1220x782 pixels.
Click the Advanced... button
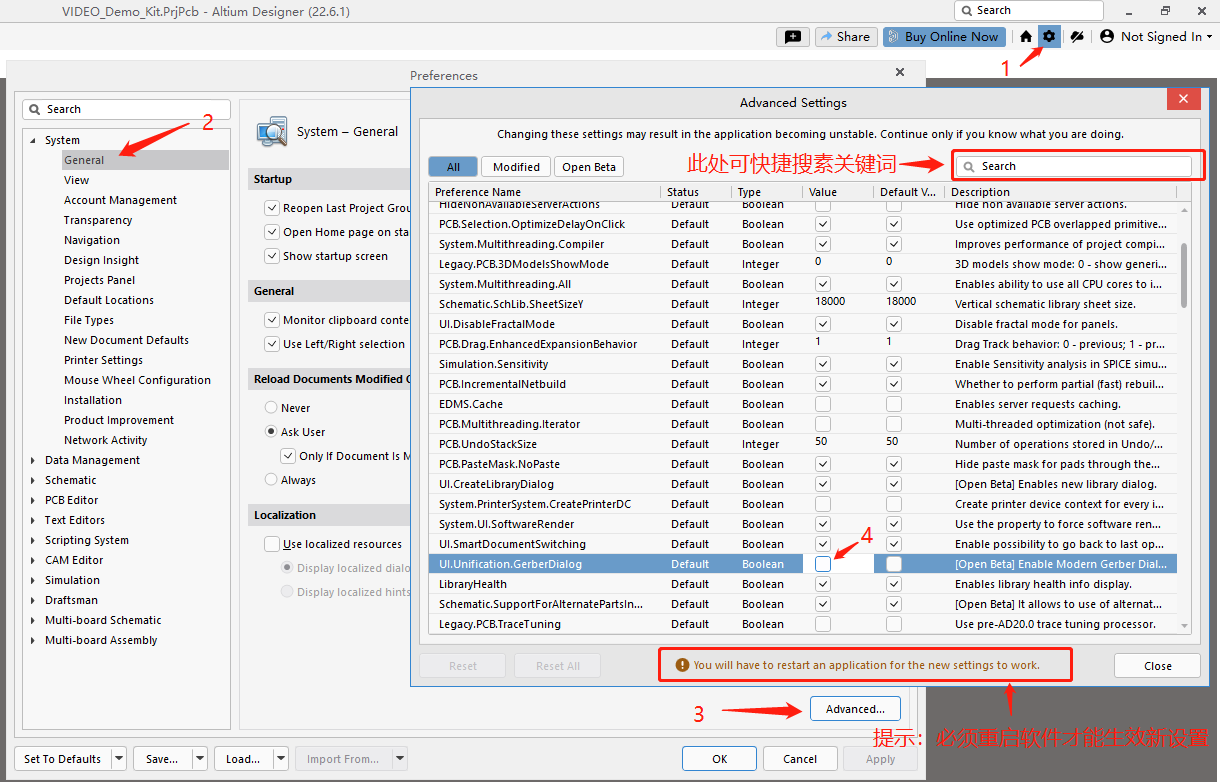(855, 709)
